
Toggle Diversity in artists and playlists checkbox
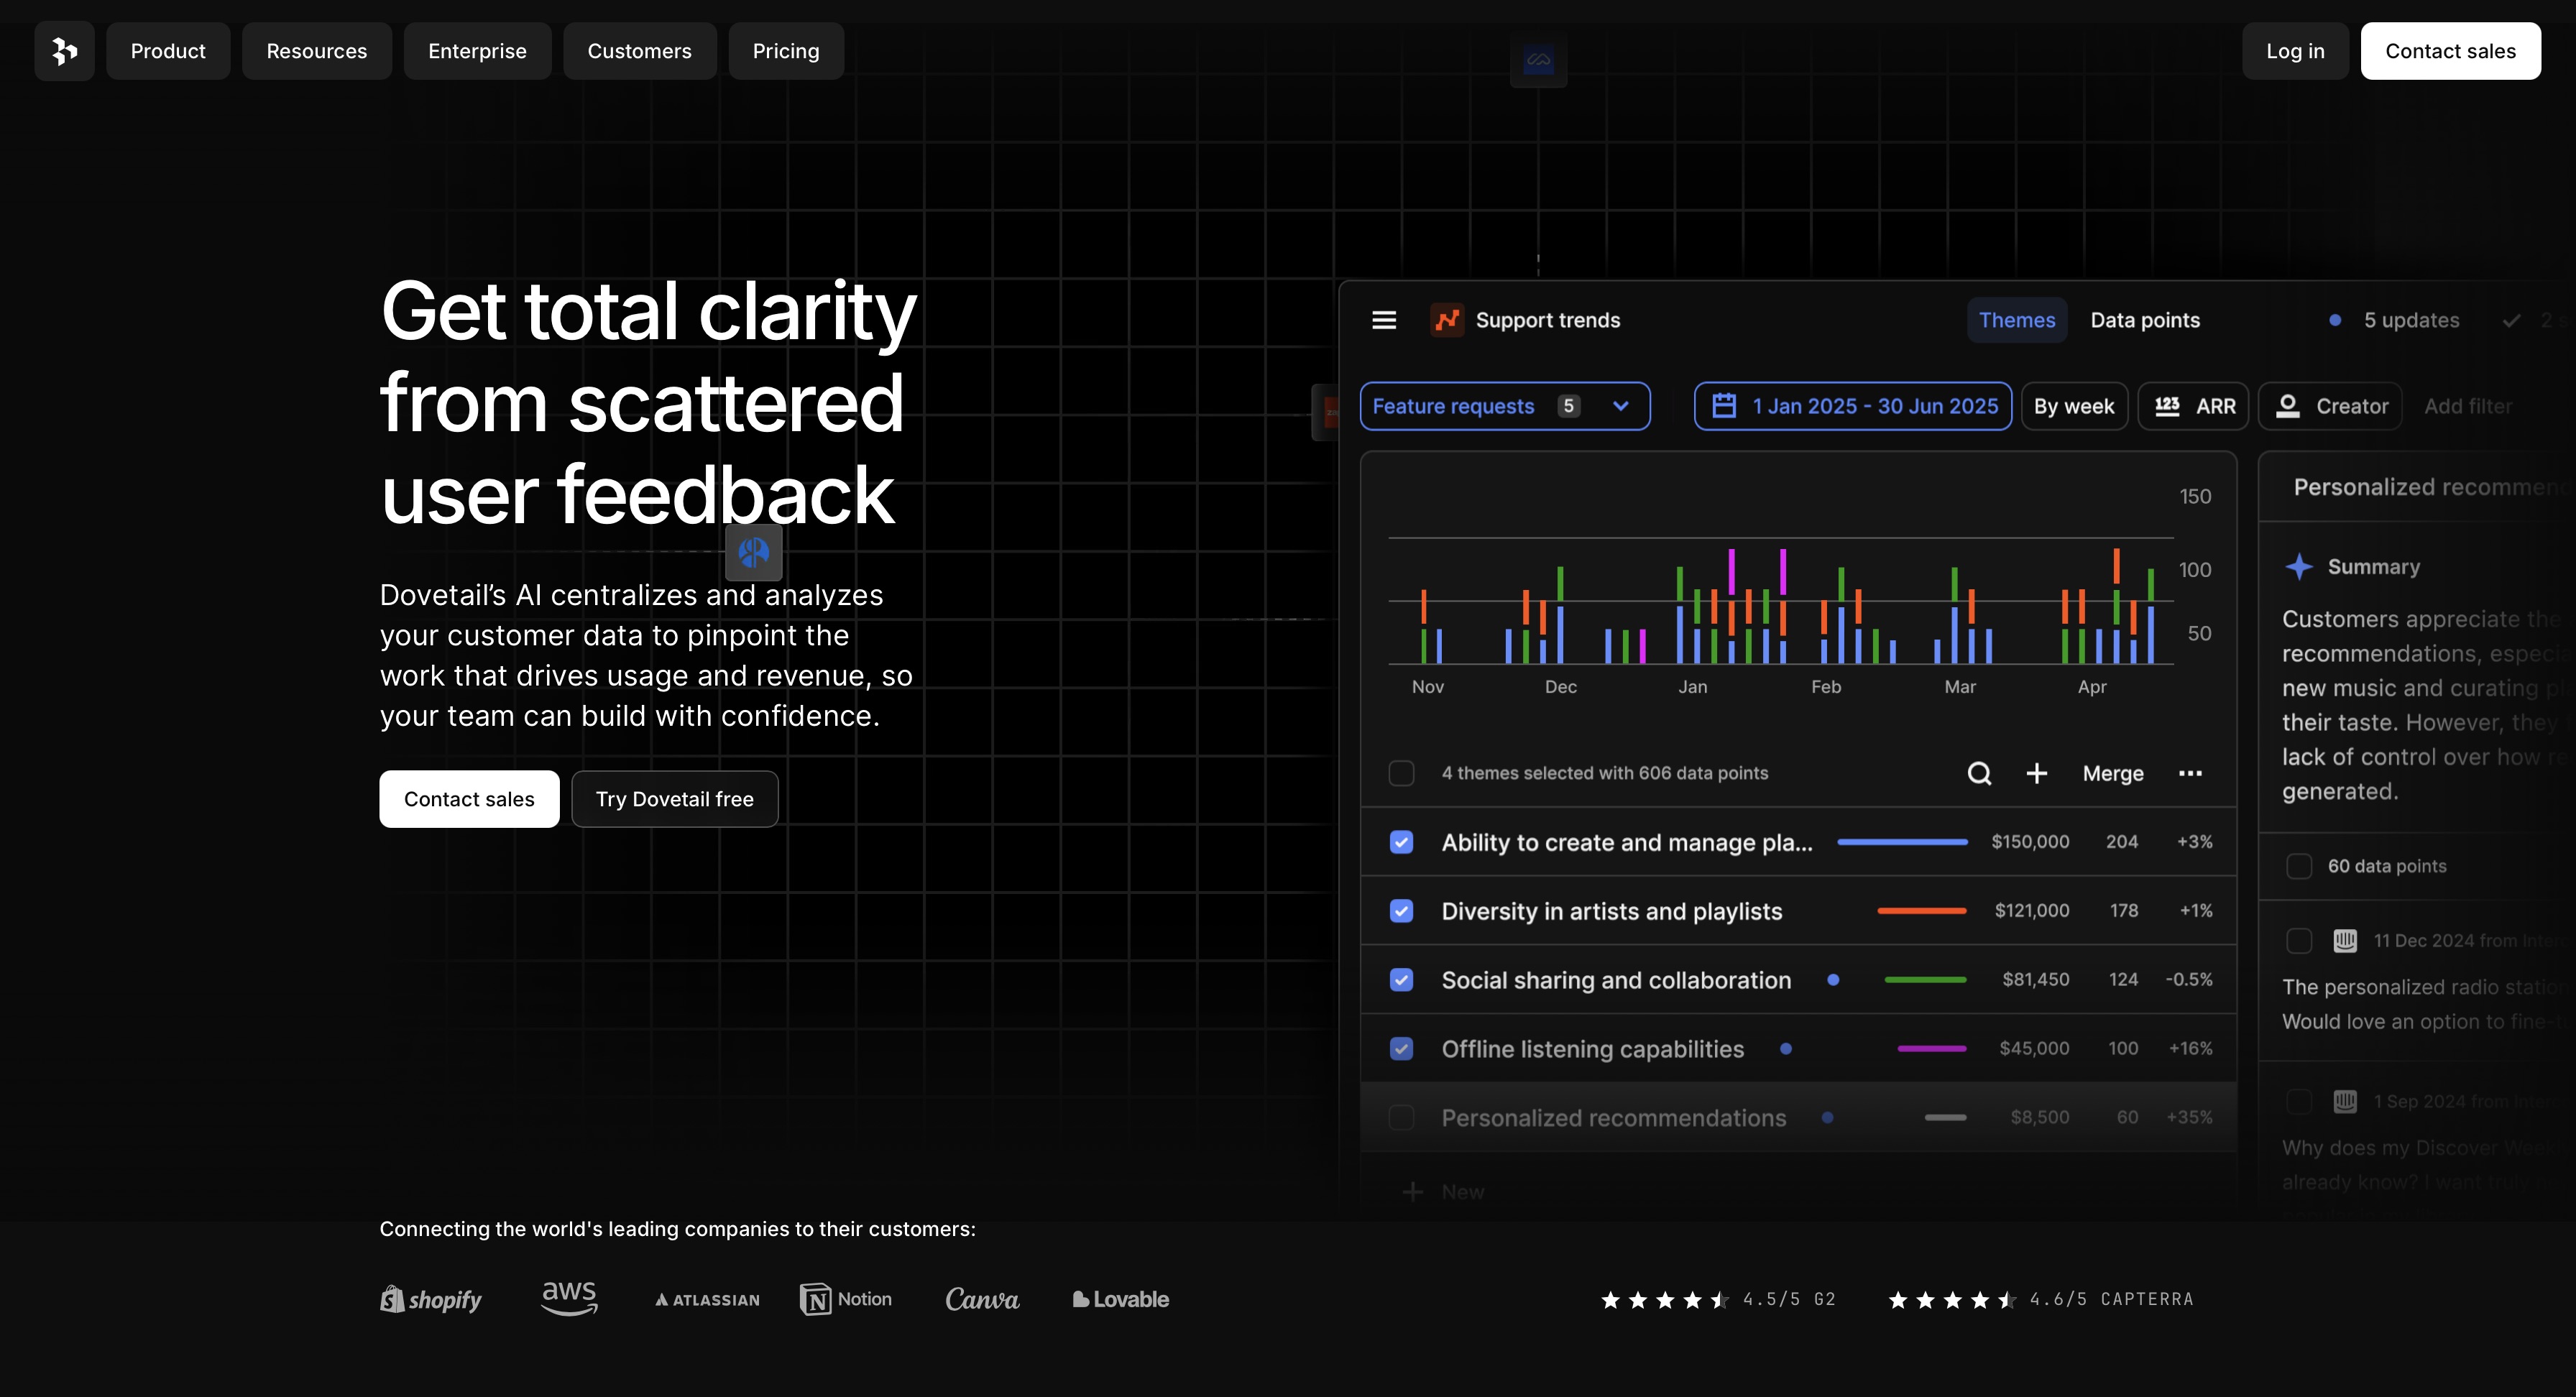1401,911
